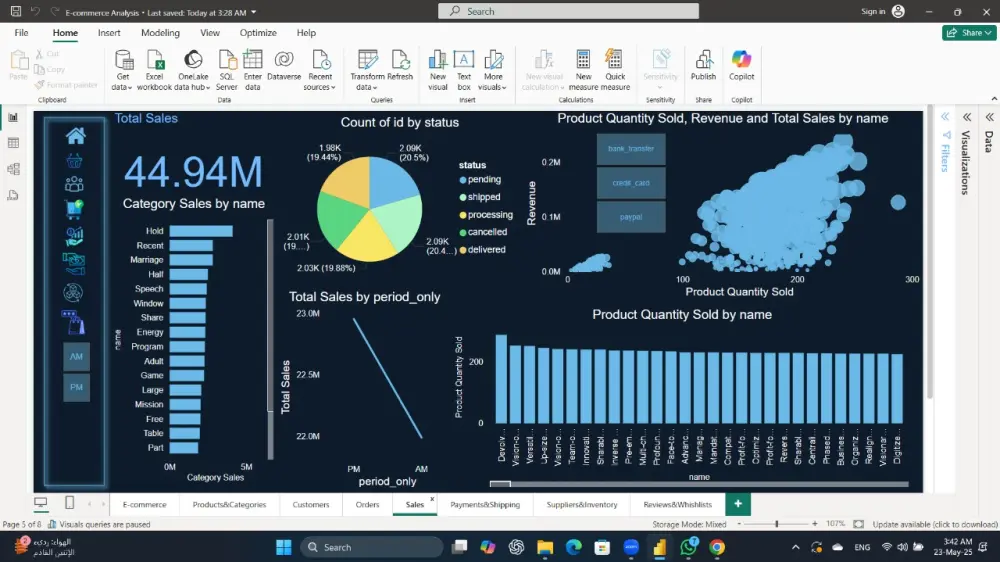Toggle the pending legend item
This screenshot has width=1000, height=562.
tap(480, 180)
